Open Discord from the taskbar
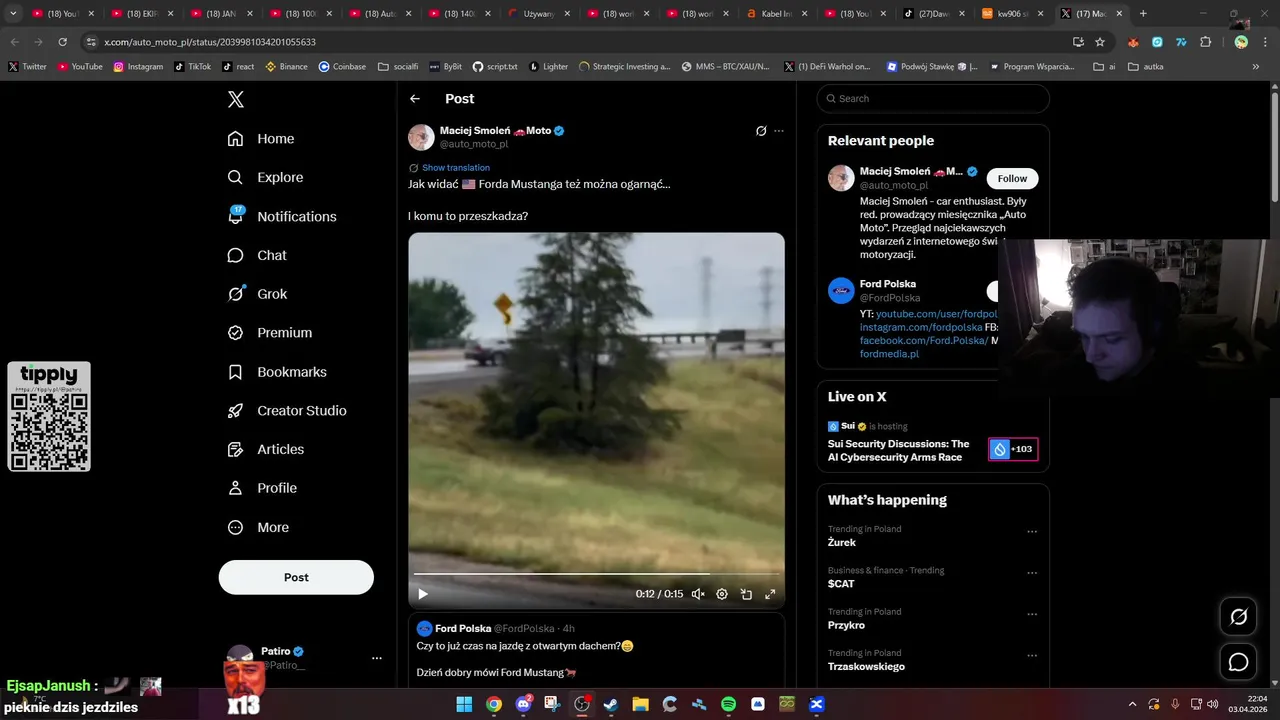 (x=523, y=704)
